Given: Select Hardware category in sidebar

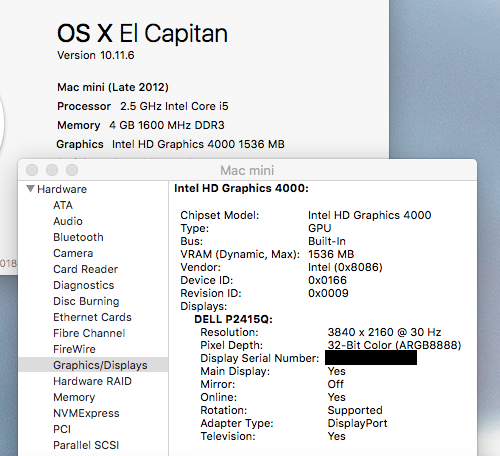Looking at the screenshot, I should point(62,189).
